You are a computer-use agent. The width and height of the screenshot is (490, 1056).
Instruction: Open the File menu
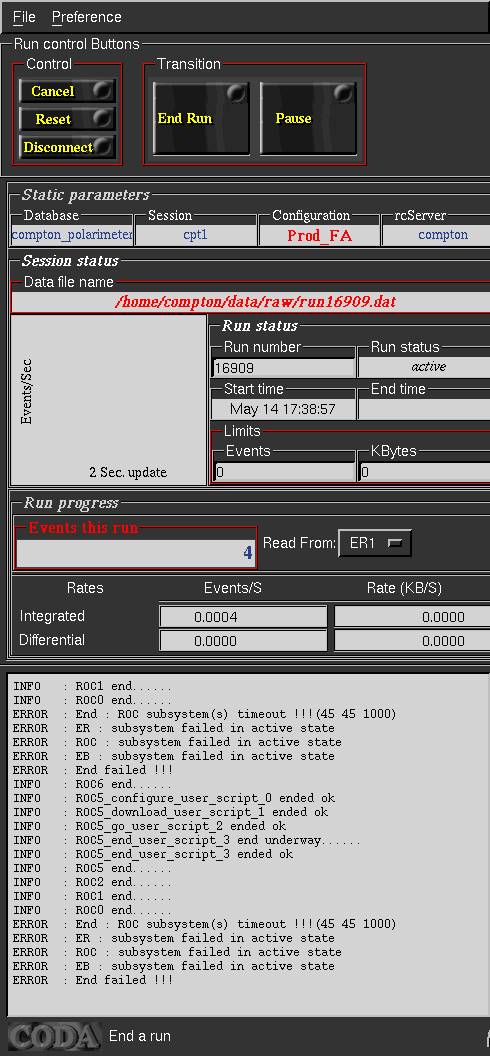(x=24, y=17)
